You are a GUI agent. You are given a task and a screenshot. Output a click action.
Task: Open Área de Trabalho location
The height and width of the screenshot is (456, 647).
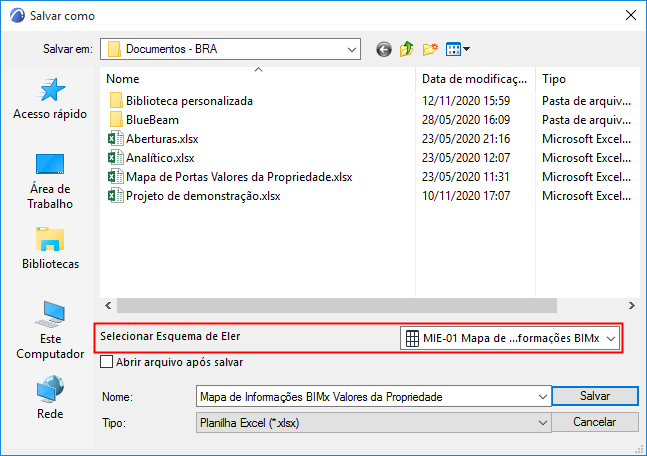[50, 181]
